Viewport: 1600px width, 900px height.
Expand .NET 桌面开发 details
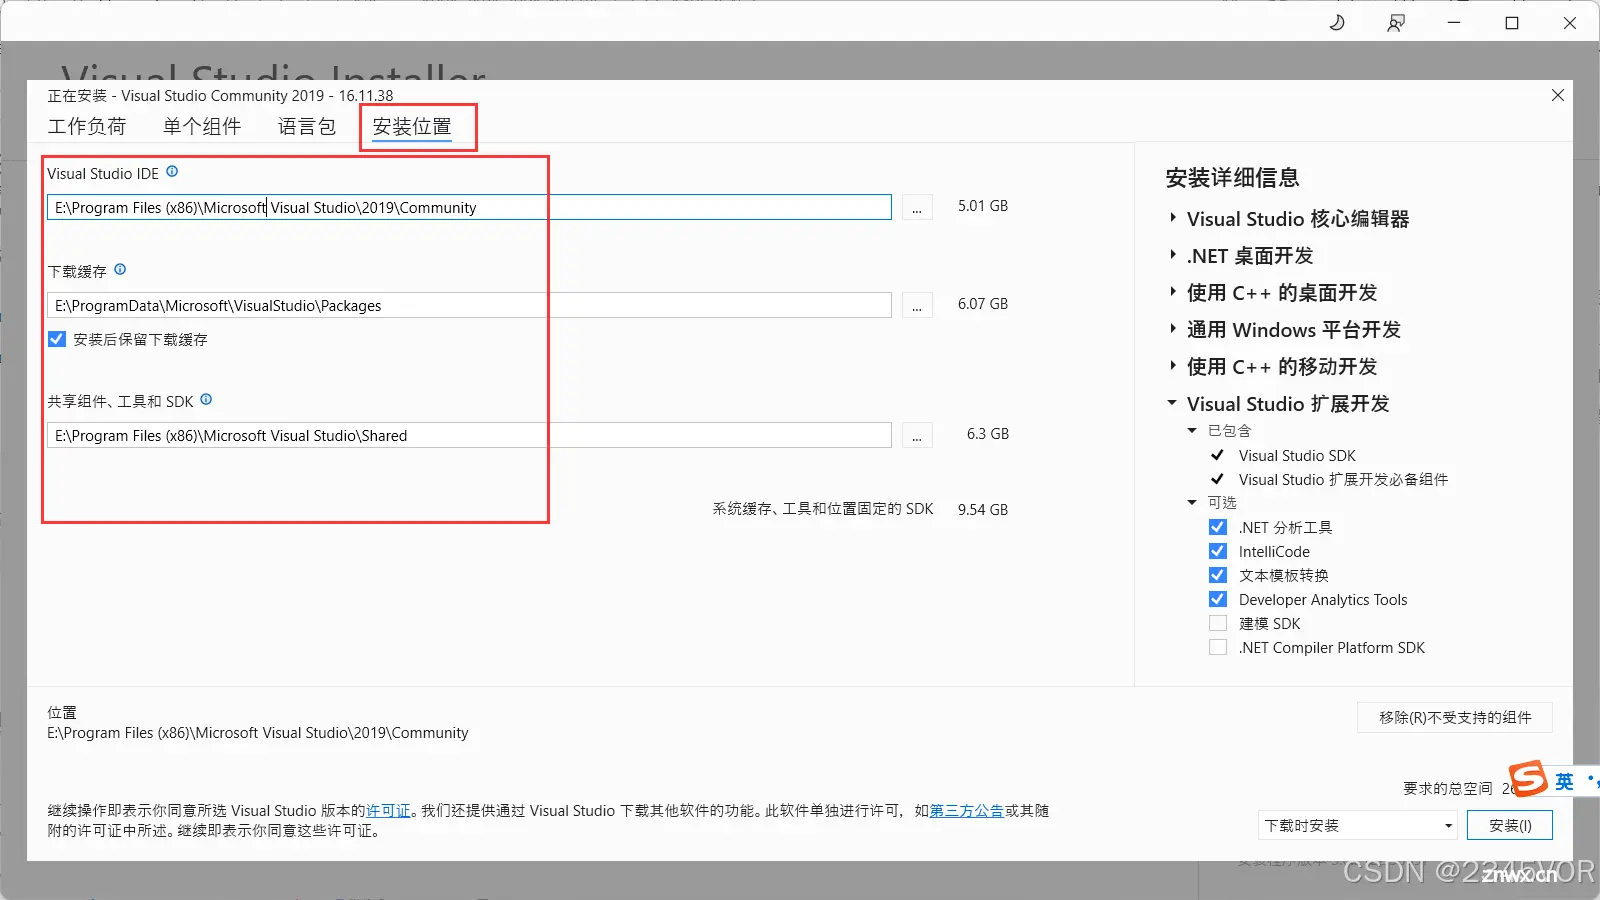1173,255
